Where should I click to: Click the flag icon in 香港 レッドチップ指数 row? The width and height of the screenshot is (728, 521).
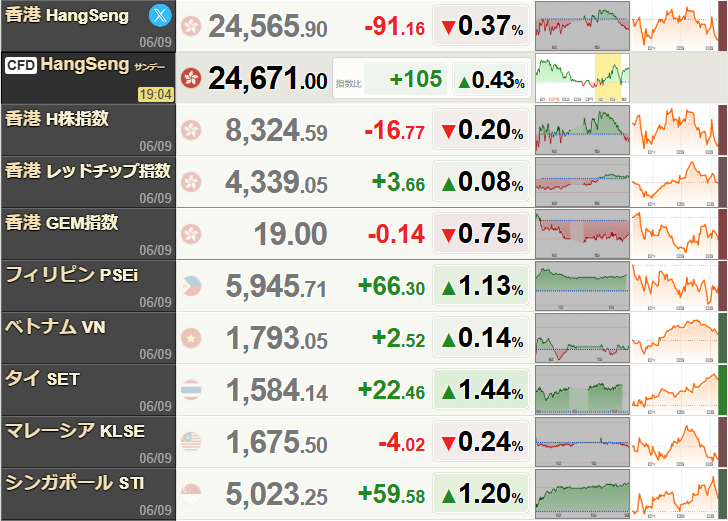point(191,182)
